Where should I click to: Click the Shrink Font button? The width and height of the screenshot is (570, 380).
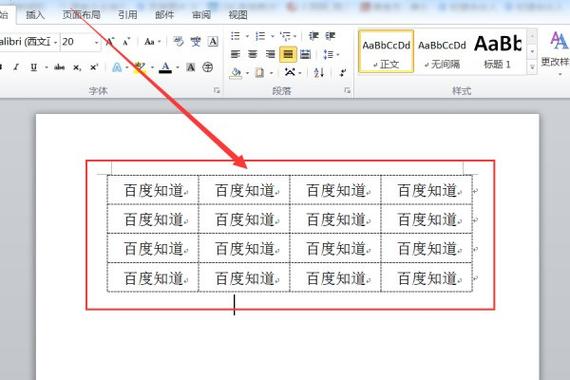point(126,42)
